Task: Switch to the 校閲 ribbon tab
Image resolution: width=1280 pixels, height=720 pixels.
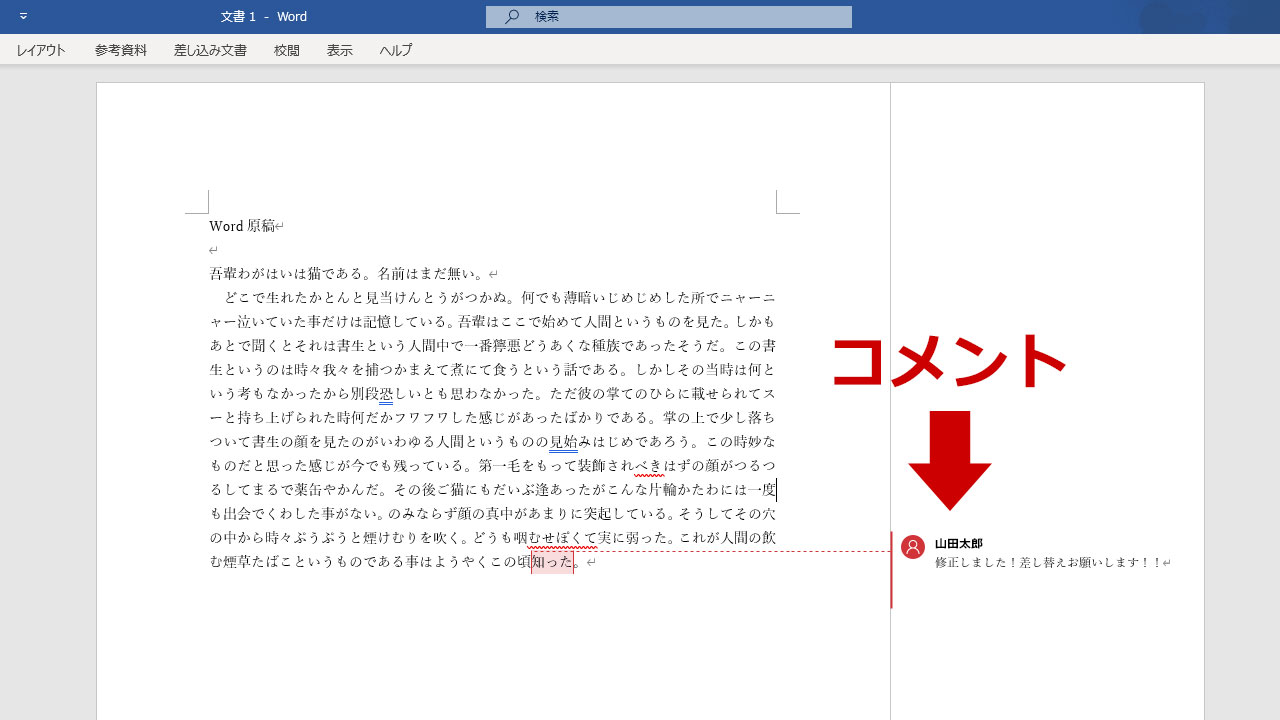Action: (287, 50)
